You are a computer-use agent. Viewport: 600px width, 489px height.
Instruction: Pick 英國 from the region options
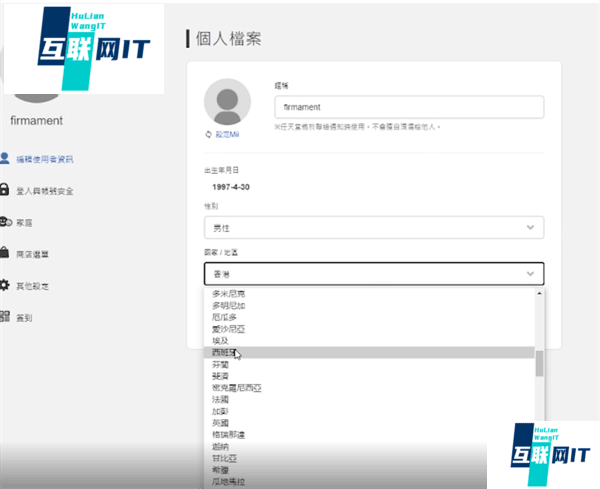click(x=219, y=422)
